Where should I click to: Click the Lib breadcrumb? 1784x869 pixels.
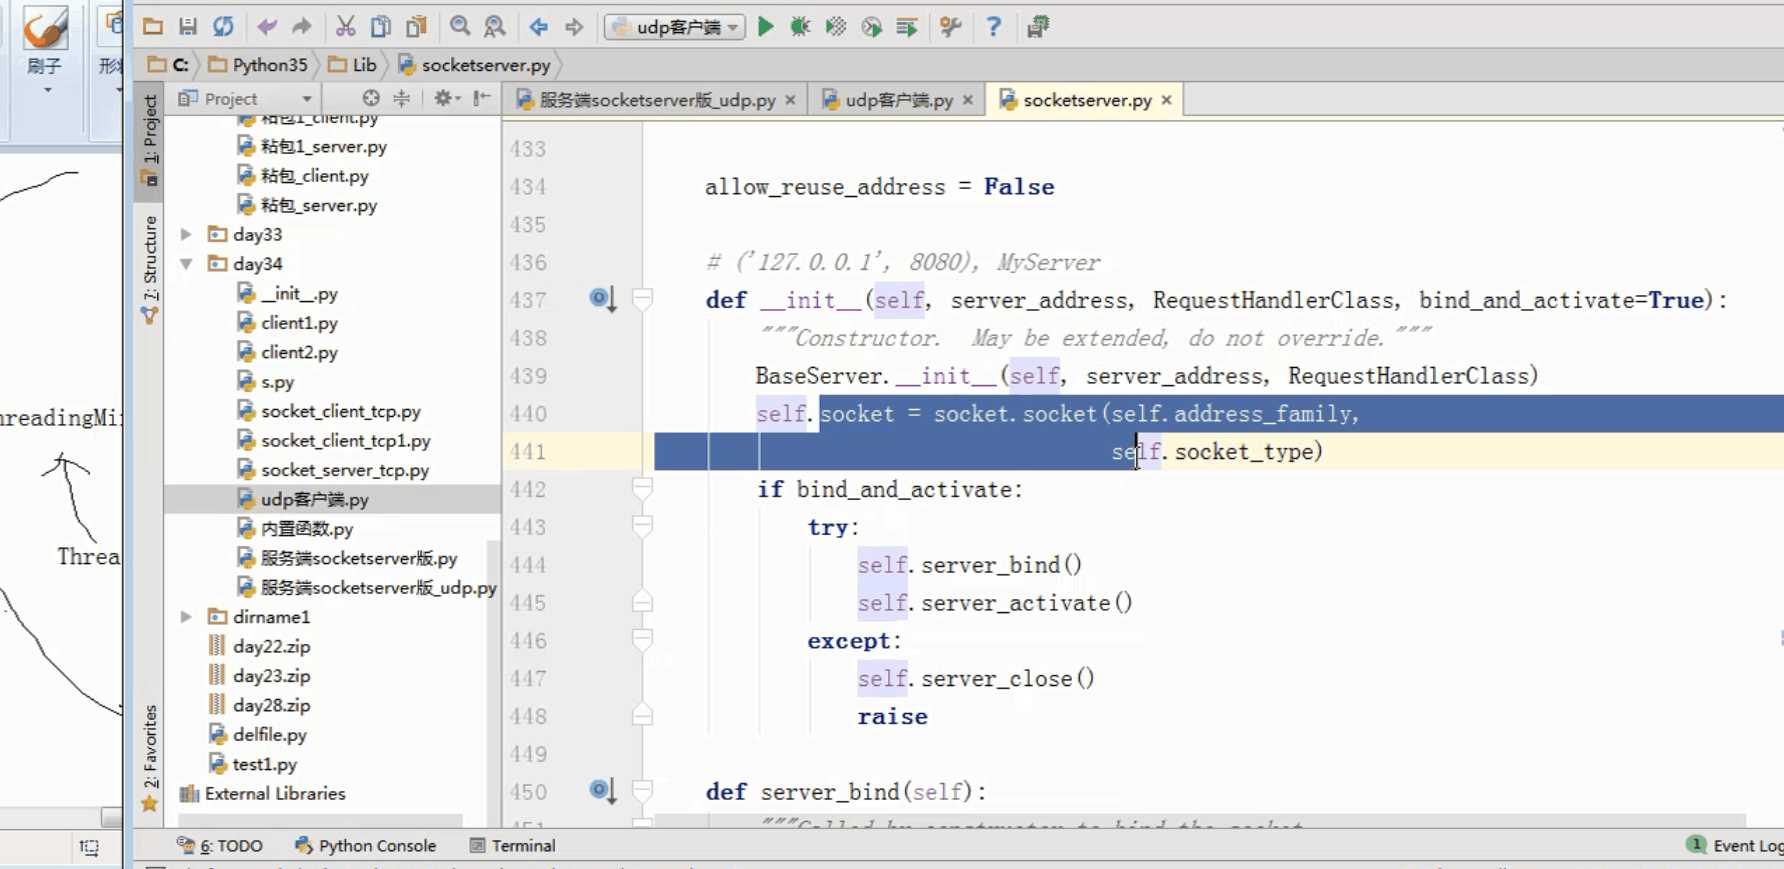[x=353, y=65]
